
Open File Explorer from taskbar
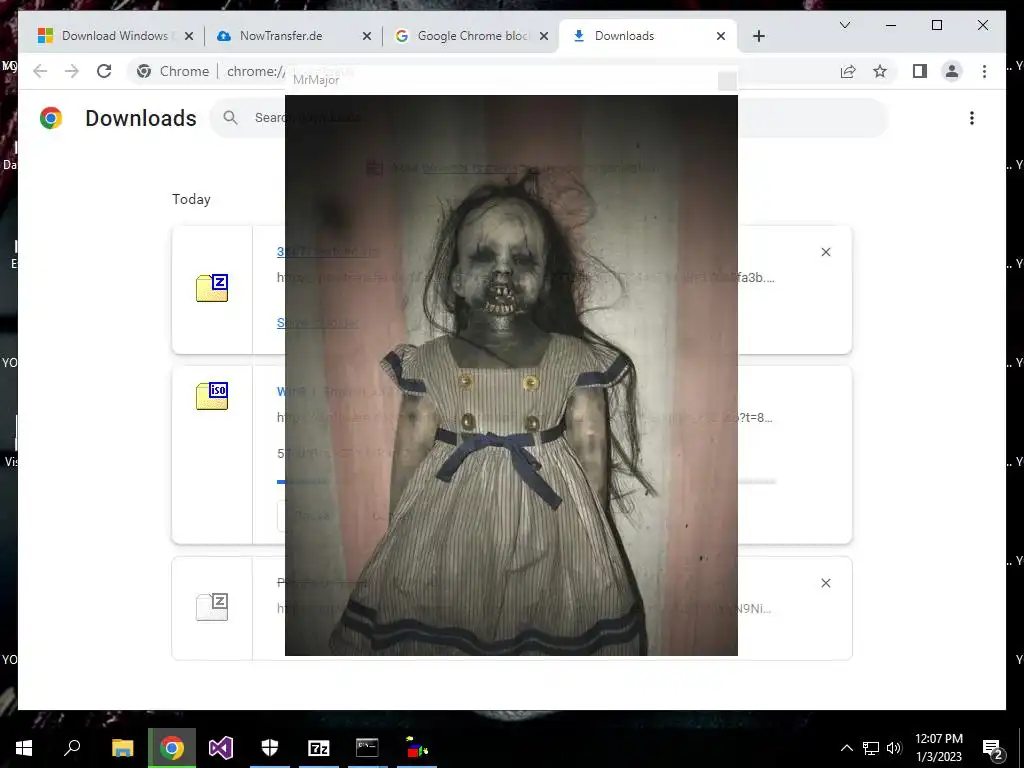(x=122, y=748)
